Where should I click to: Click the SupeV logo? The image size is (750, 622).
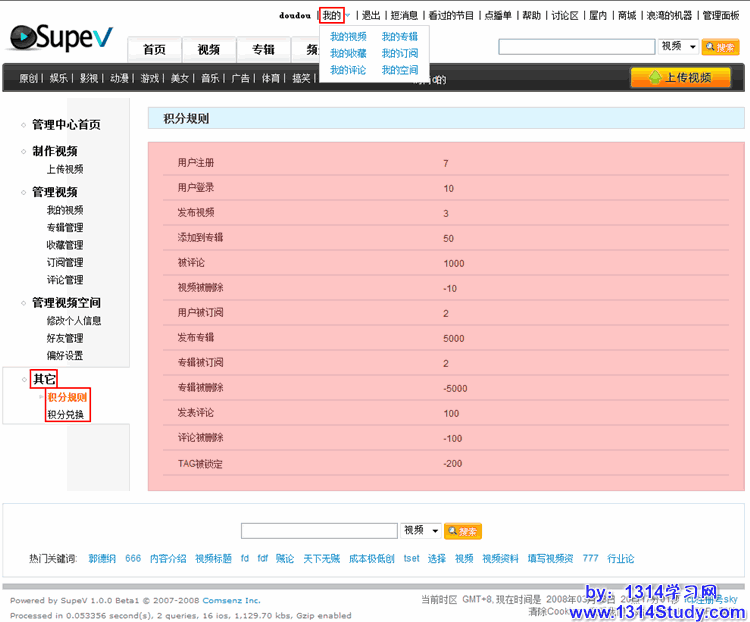coord(62,38)
